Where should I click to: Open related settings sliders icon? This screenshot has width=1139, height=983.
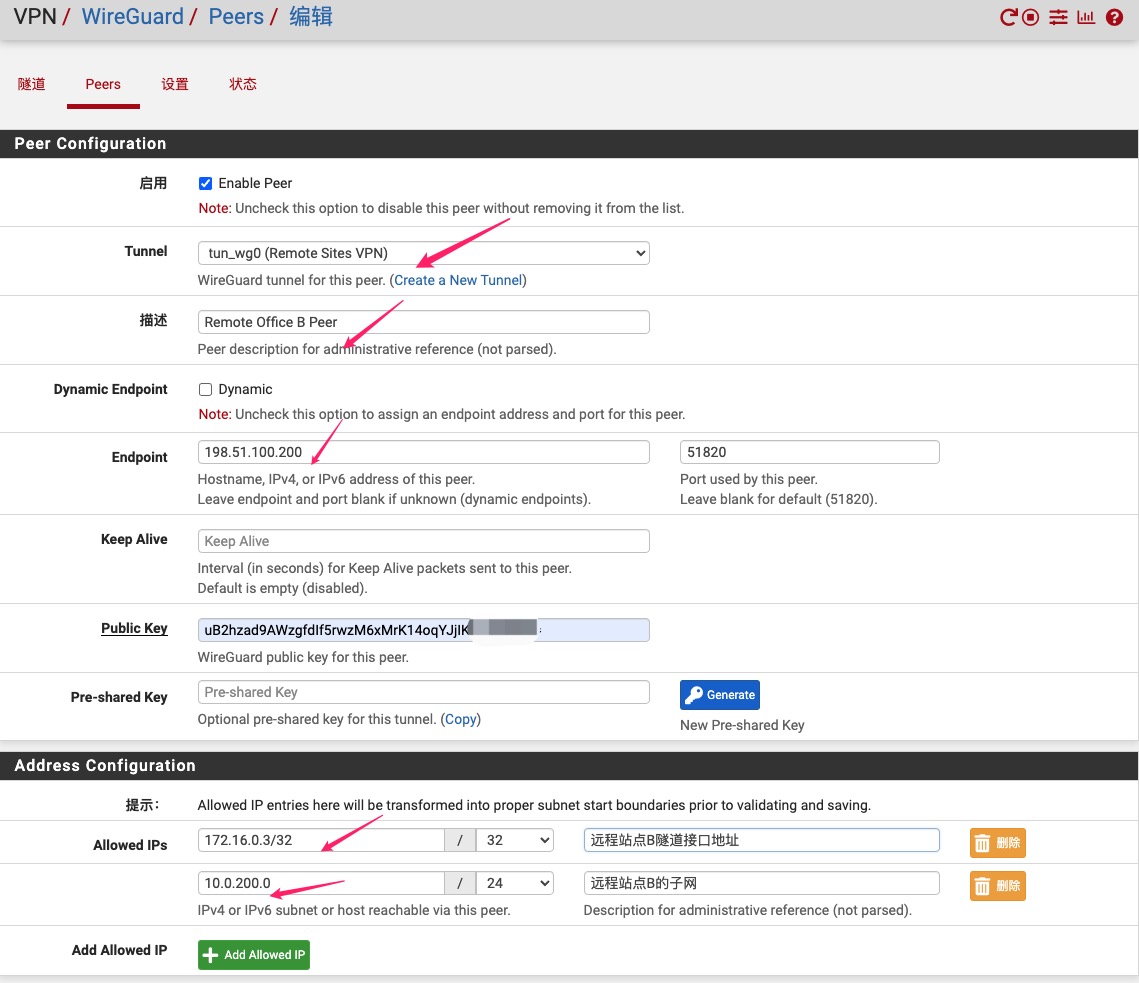click(x=1059, y=17)
